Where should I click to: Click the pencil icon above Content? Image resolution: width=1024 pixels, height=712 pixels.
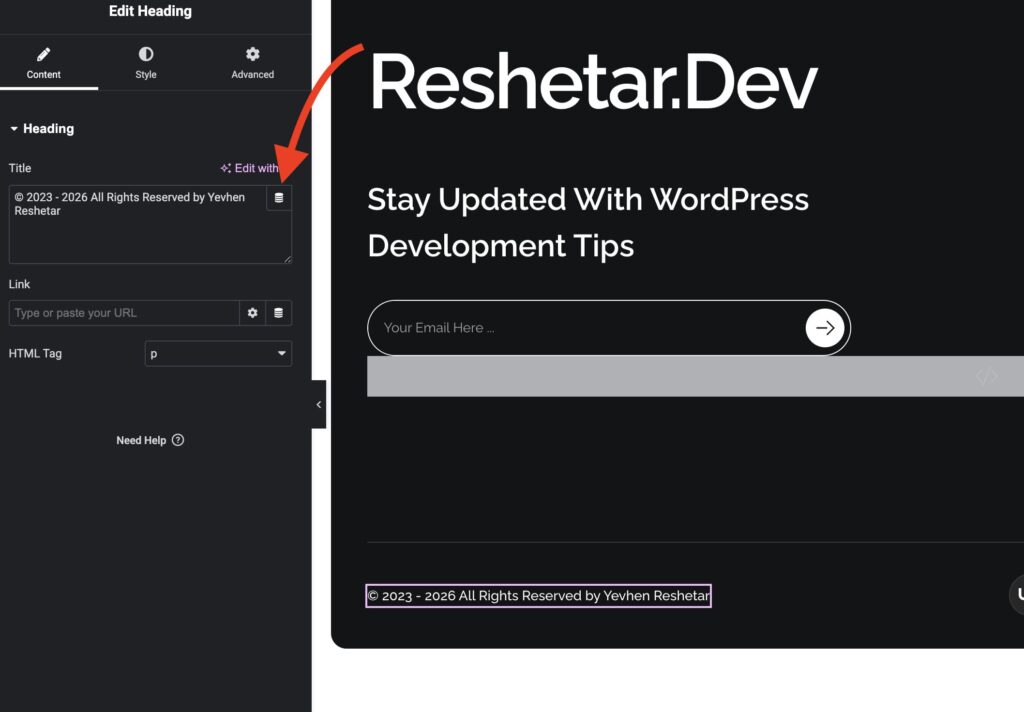coord(44,54)
